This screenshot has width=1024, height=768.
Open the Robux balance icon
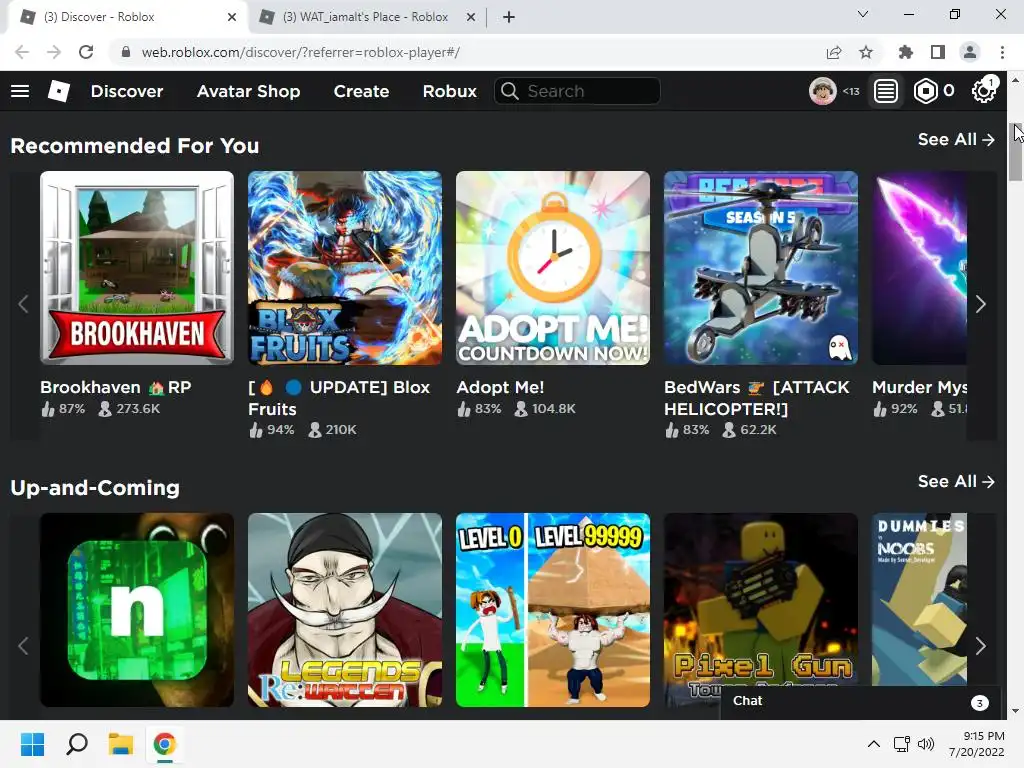pyautogui.click(x=925, y=91)
